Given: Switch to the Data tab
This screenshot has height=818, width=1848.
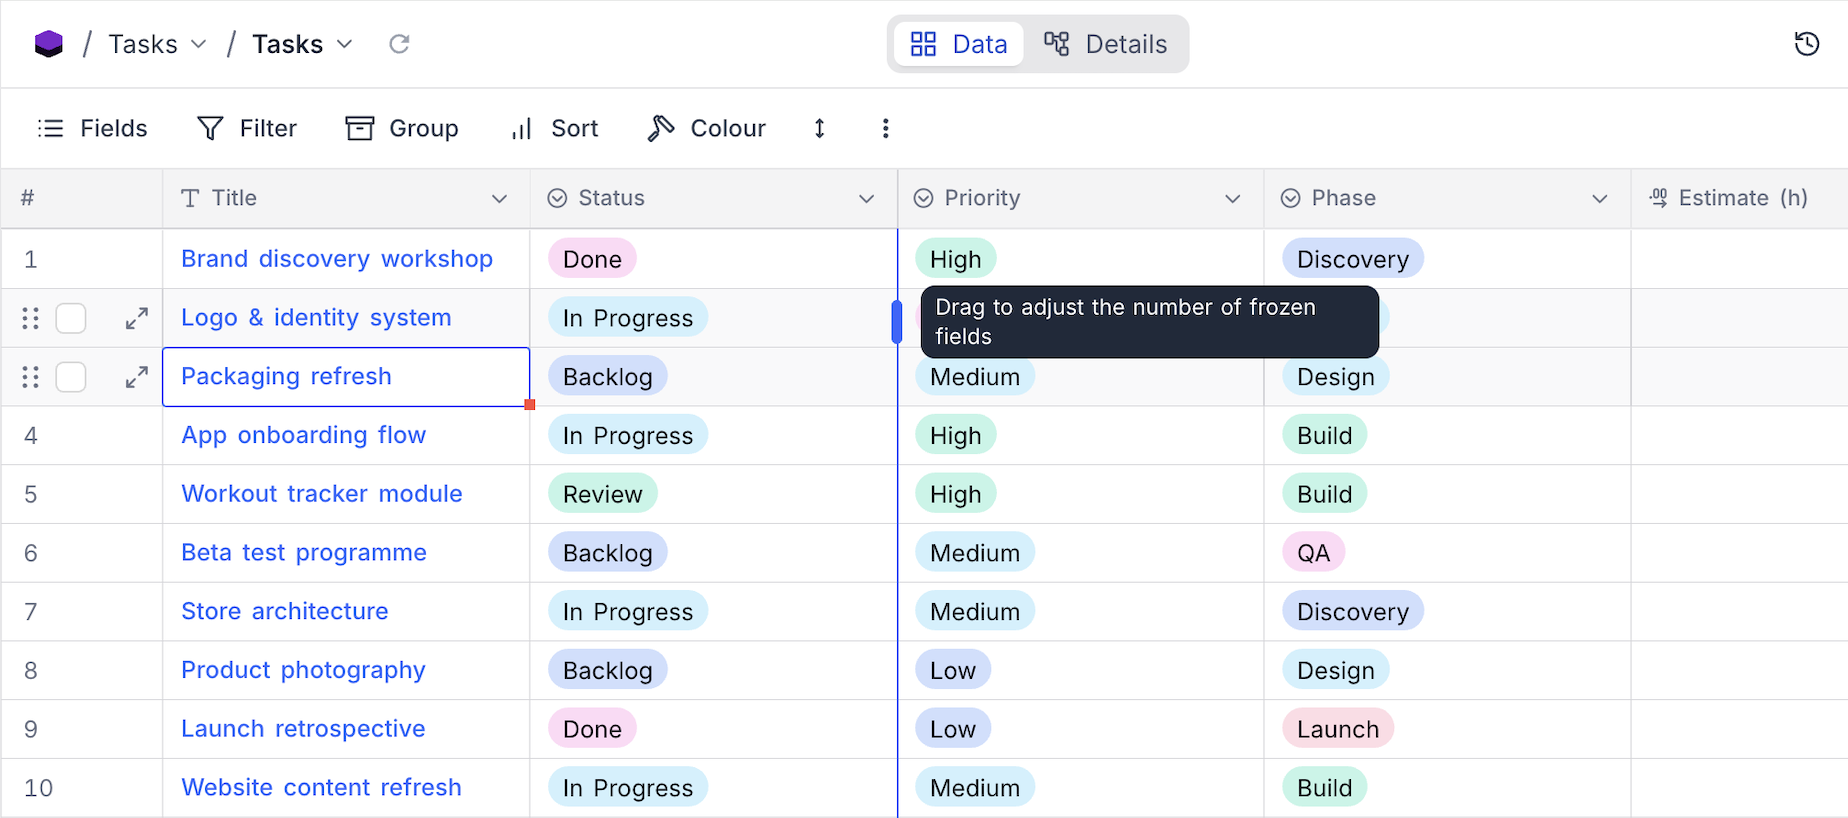Looking at the screenshot, I should 958,44.
